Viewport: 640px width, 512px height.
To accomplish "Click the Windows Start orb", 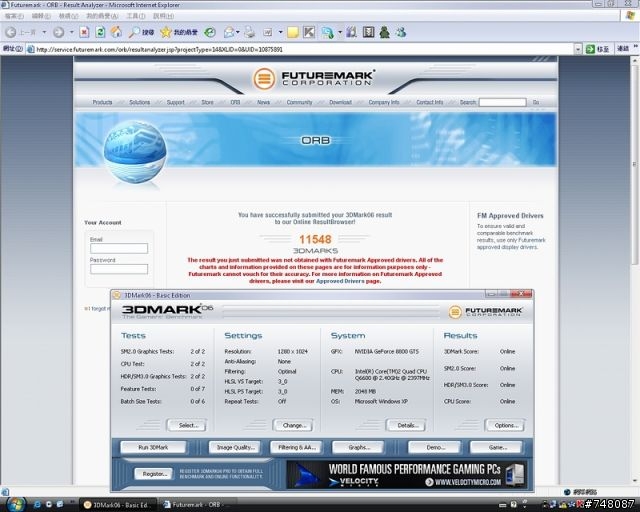I will pyautogui.click(x=15, y=505).
